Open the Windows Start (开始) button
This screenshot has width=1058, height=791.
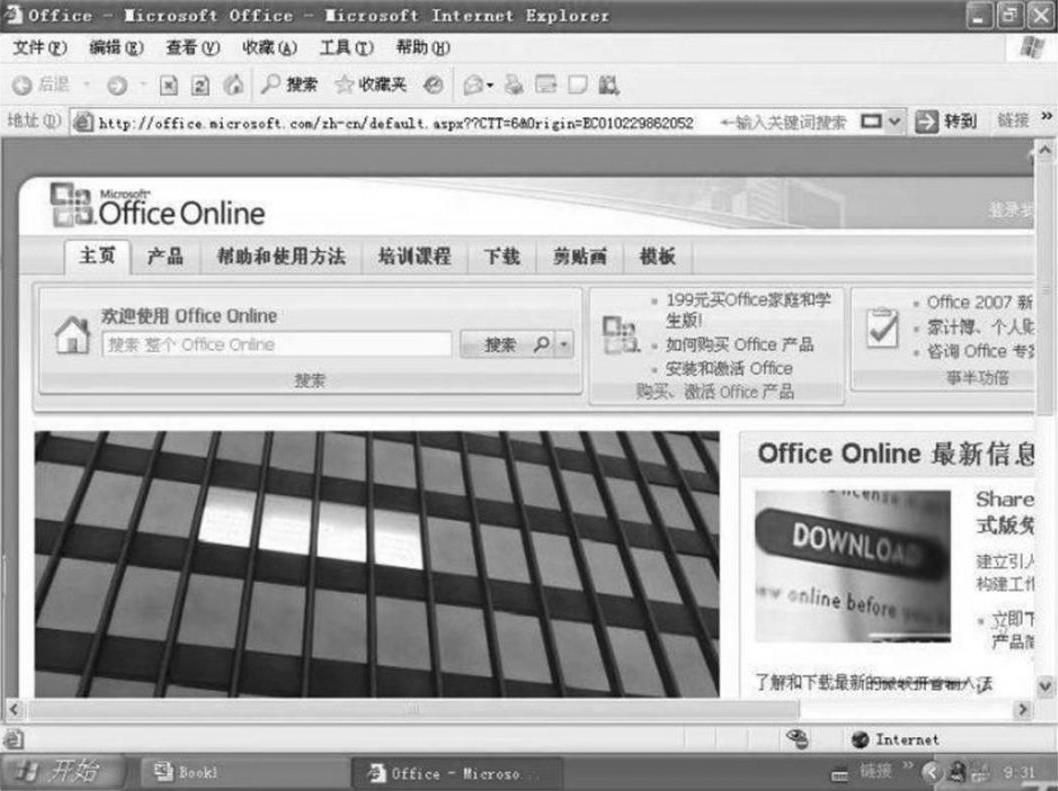(62, 771)
